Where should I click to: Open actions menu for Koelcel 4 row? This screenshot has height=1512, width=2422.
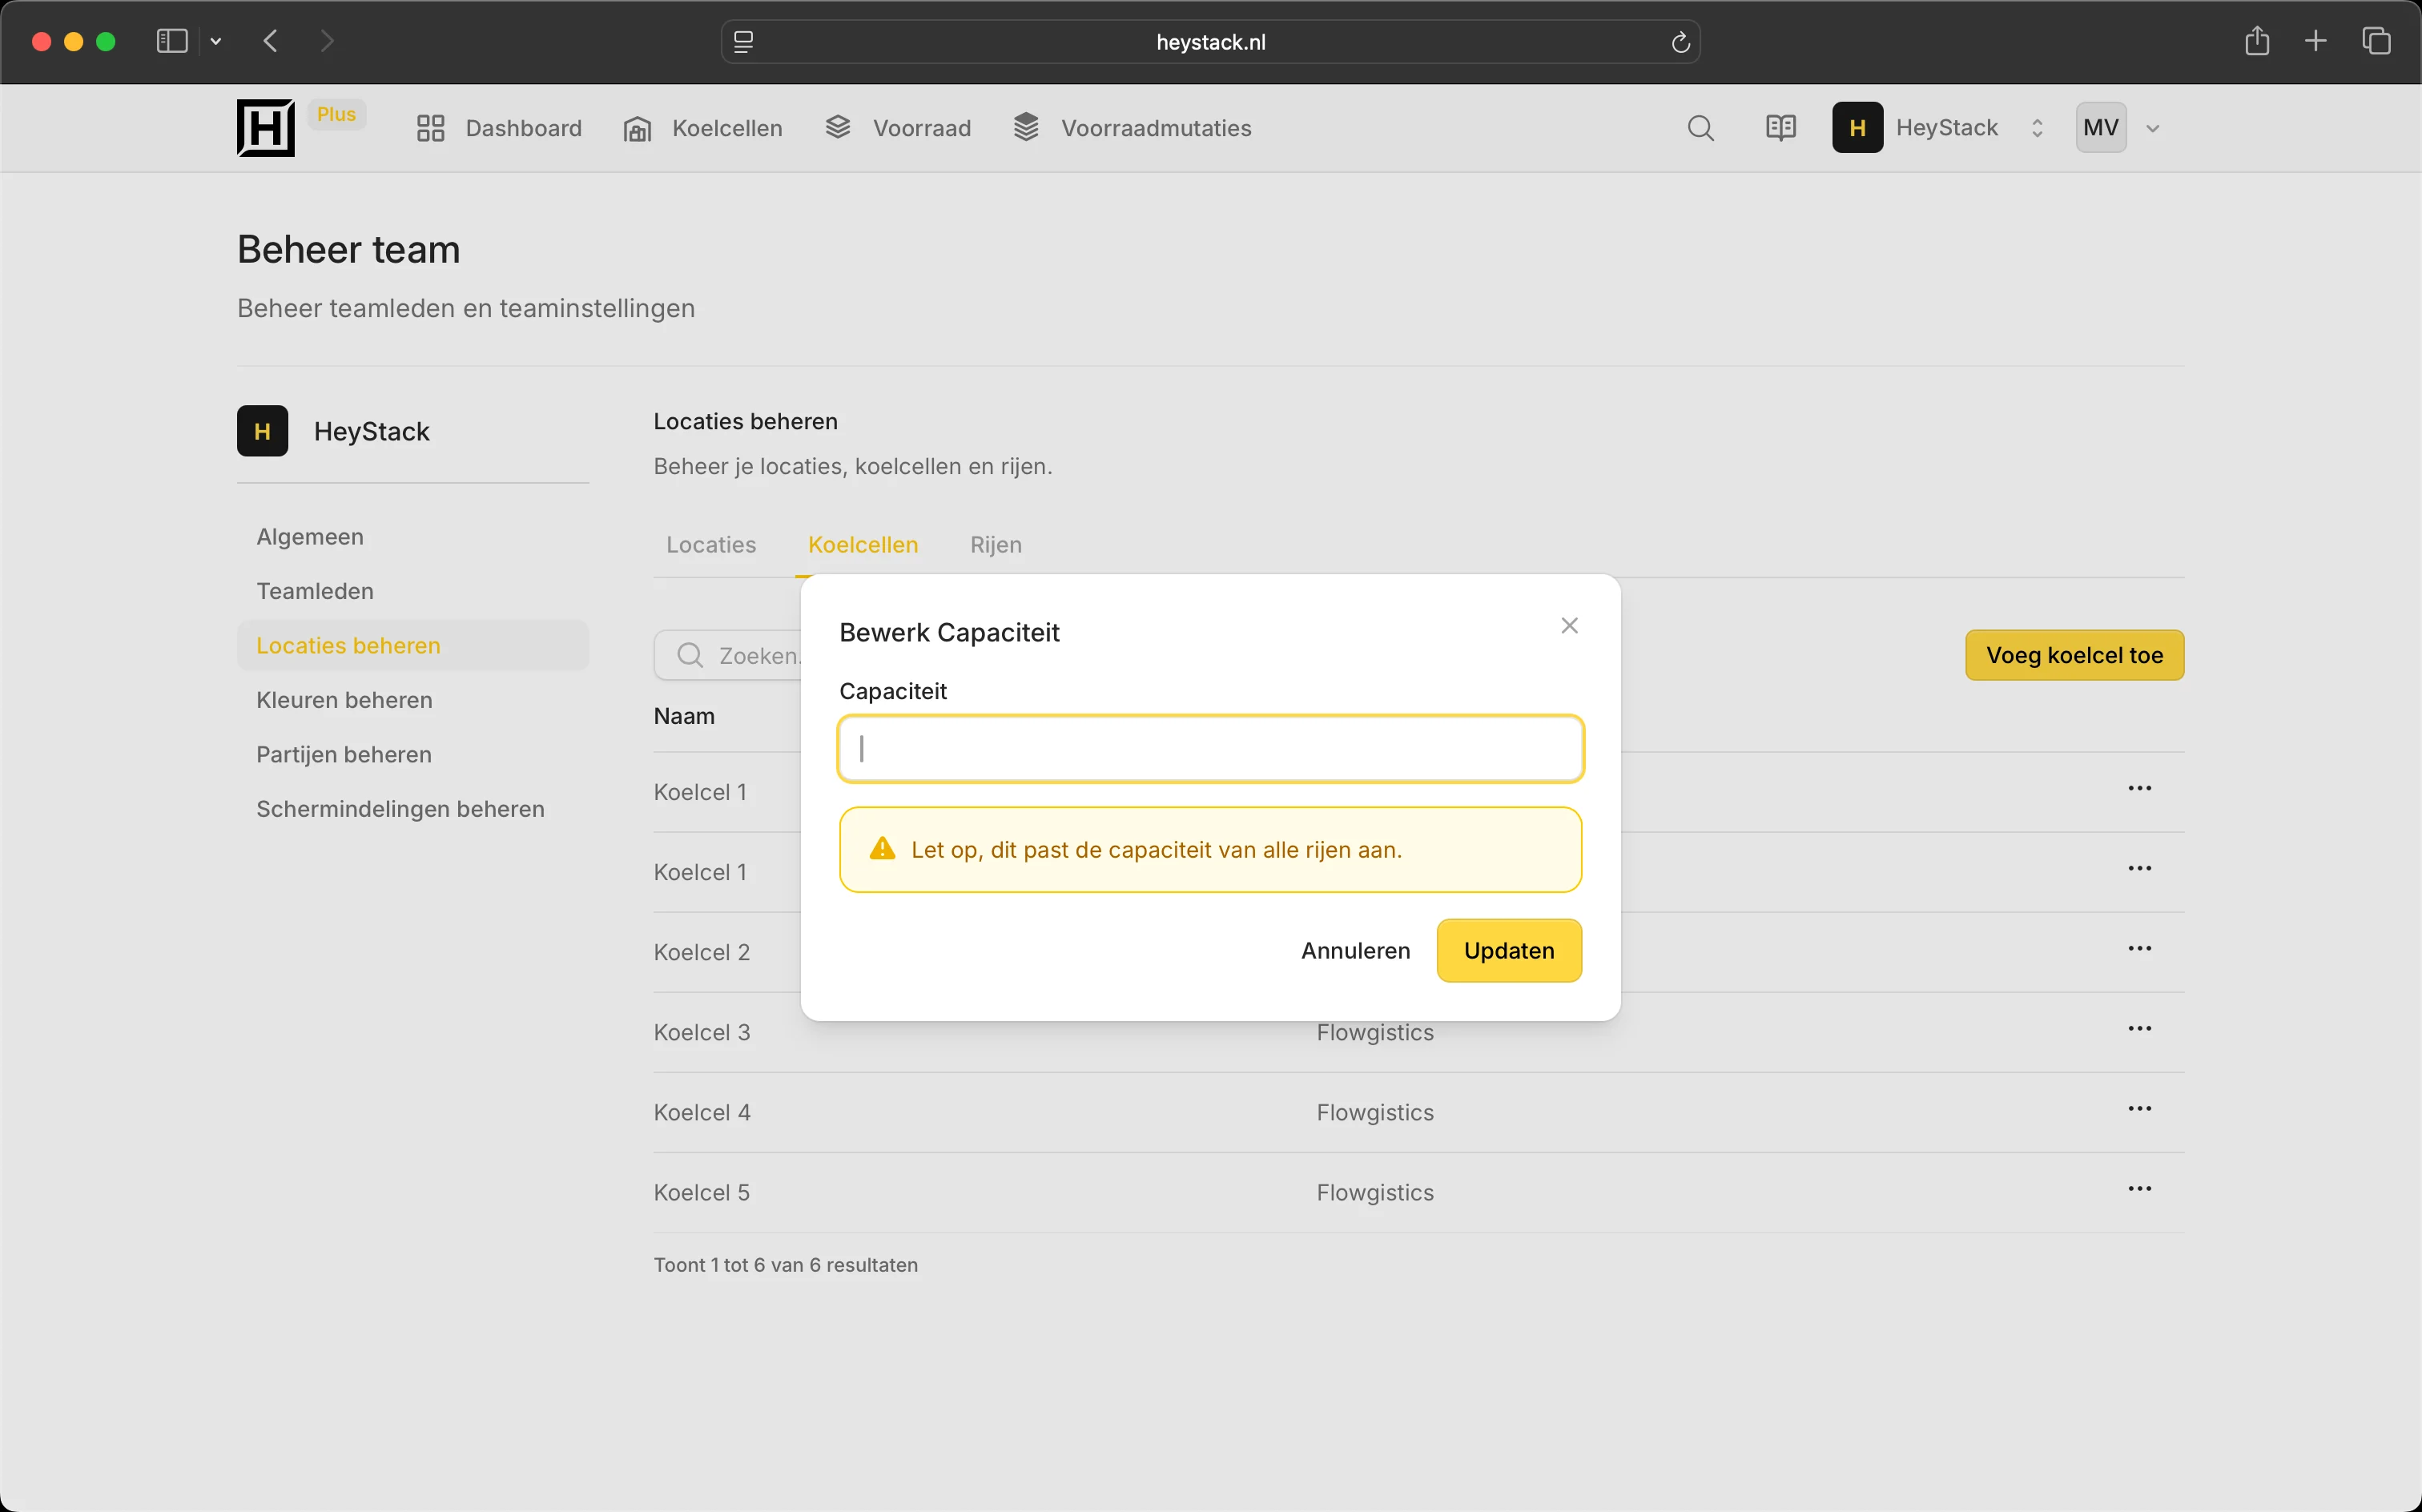pos(2139,1109)
